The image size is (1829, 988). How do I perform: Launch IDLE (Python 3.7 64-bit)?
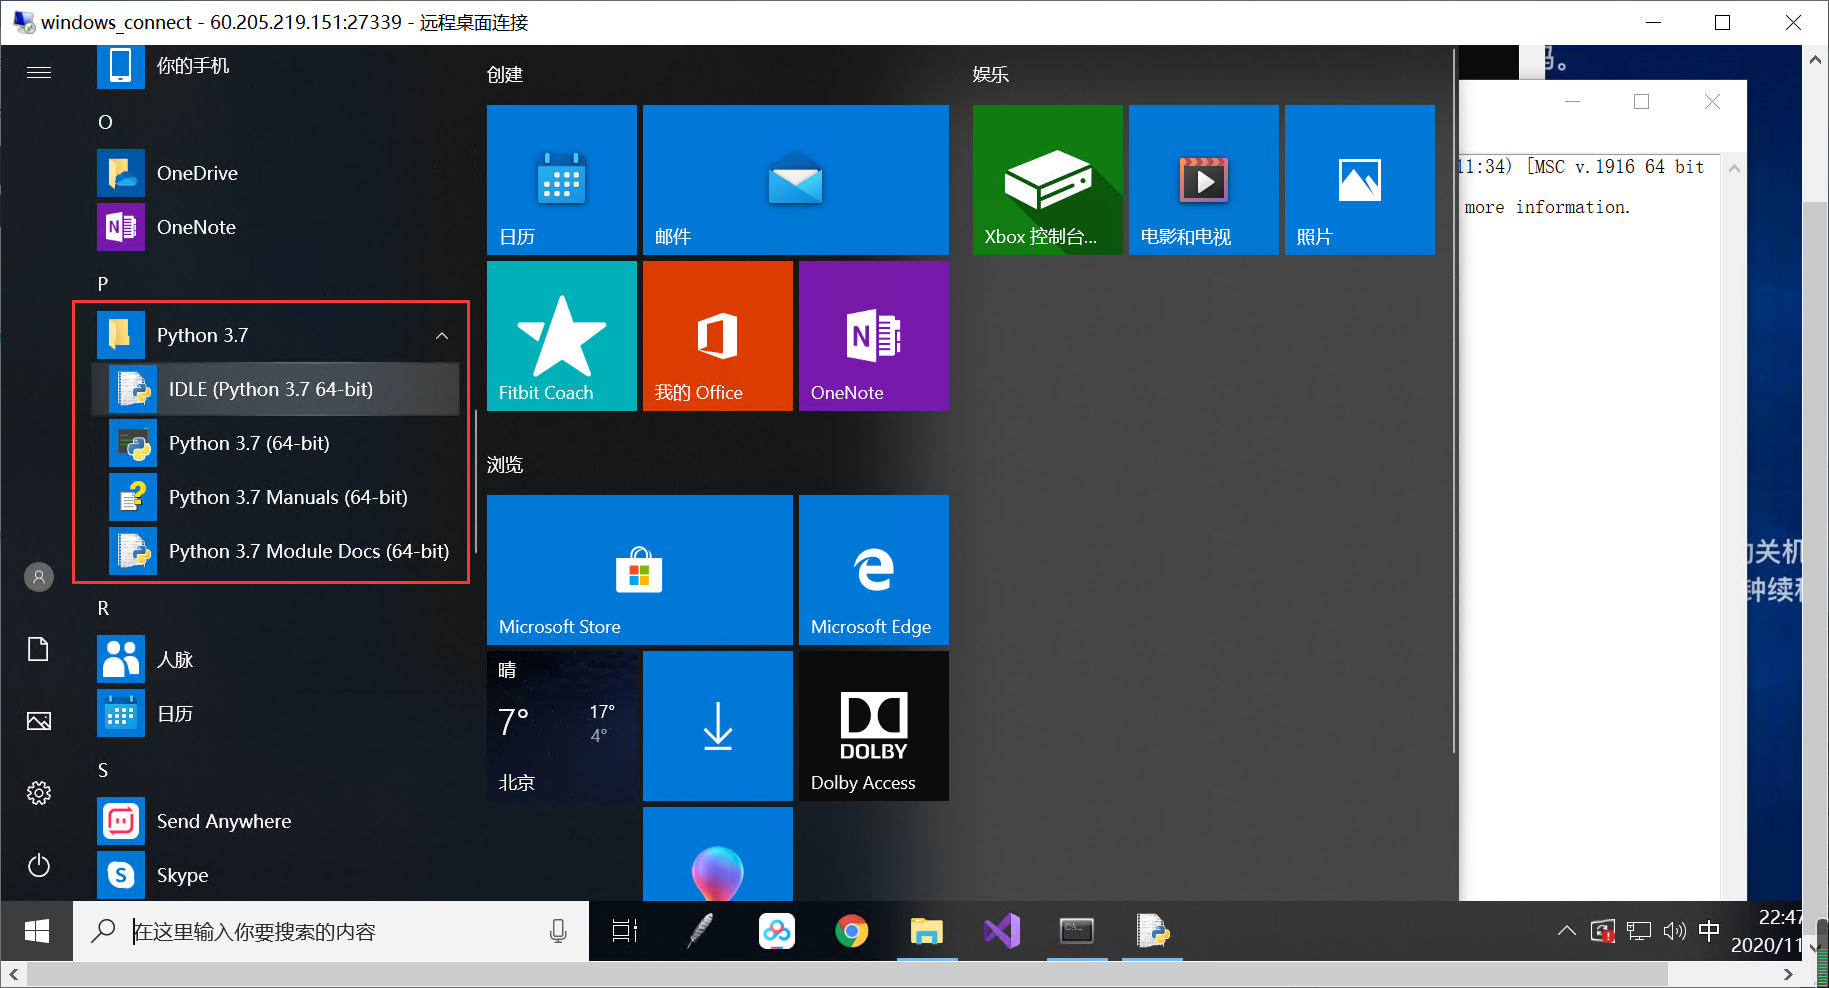tap(276, 389)
